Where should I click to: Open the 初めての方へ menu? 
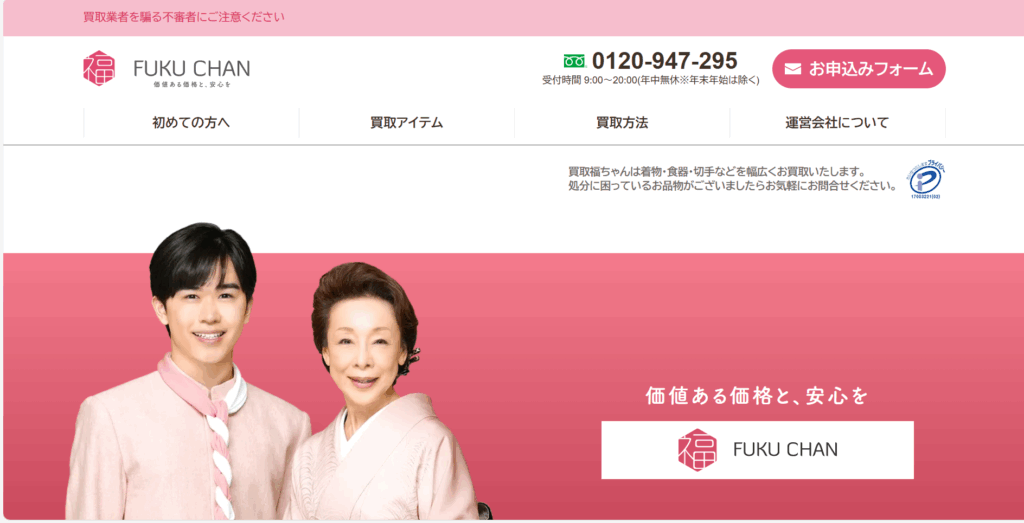pos(191,123)
